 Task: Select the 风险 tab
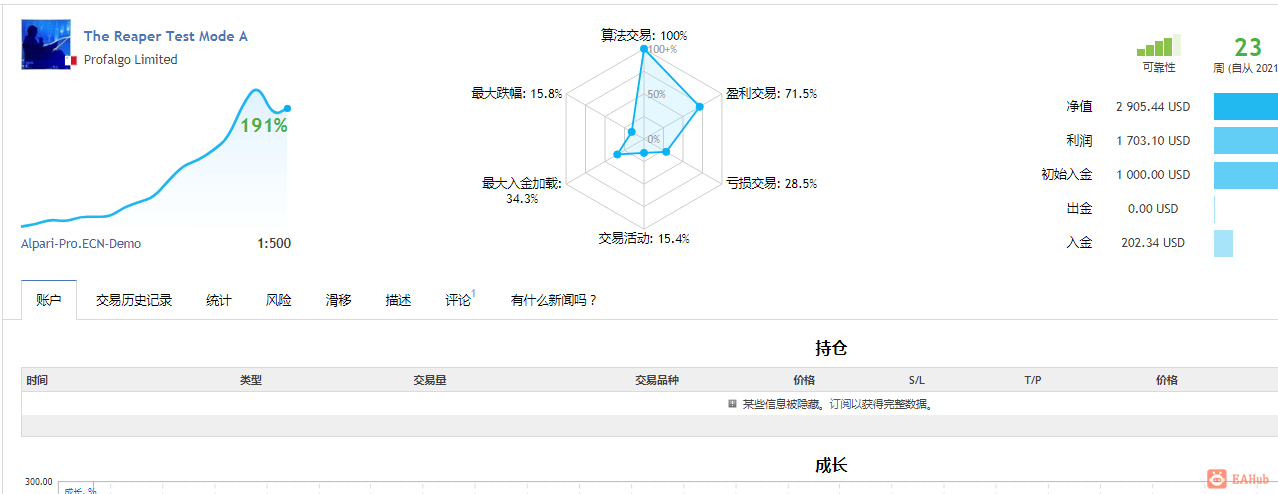[279, 300]
